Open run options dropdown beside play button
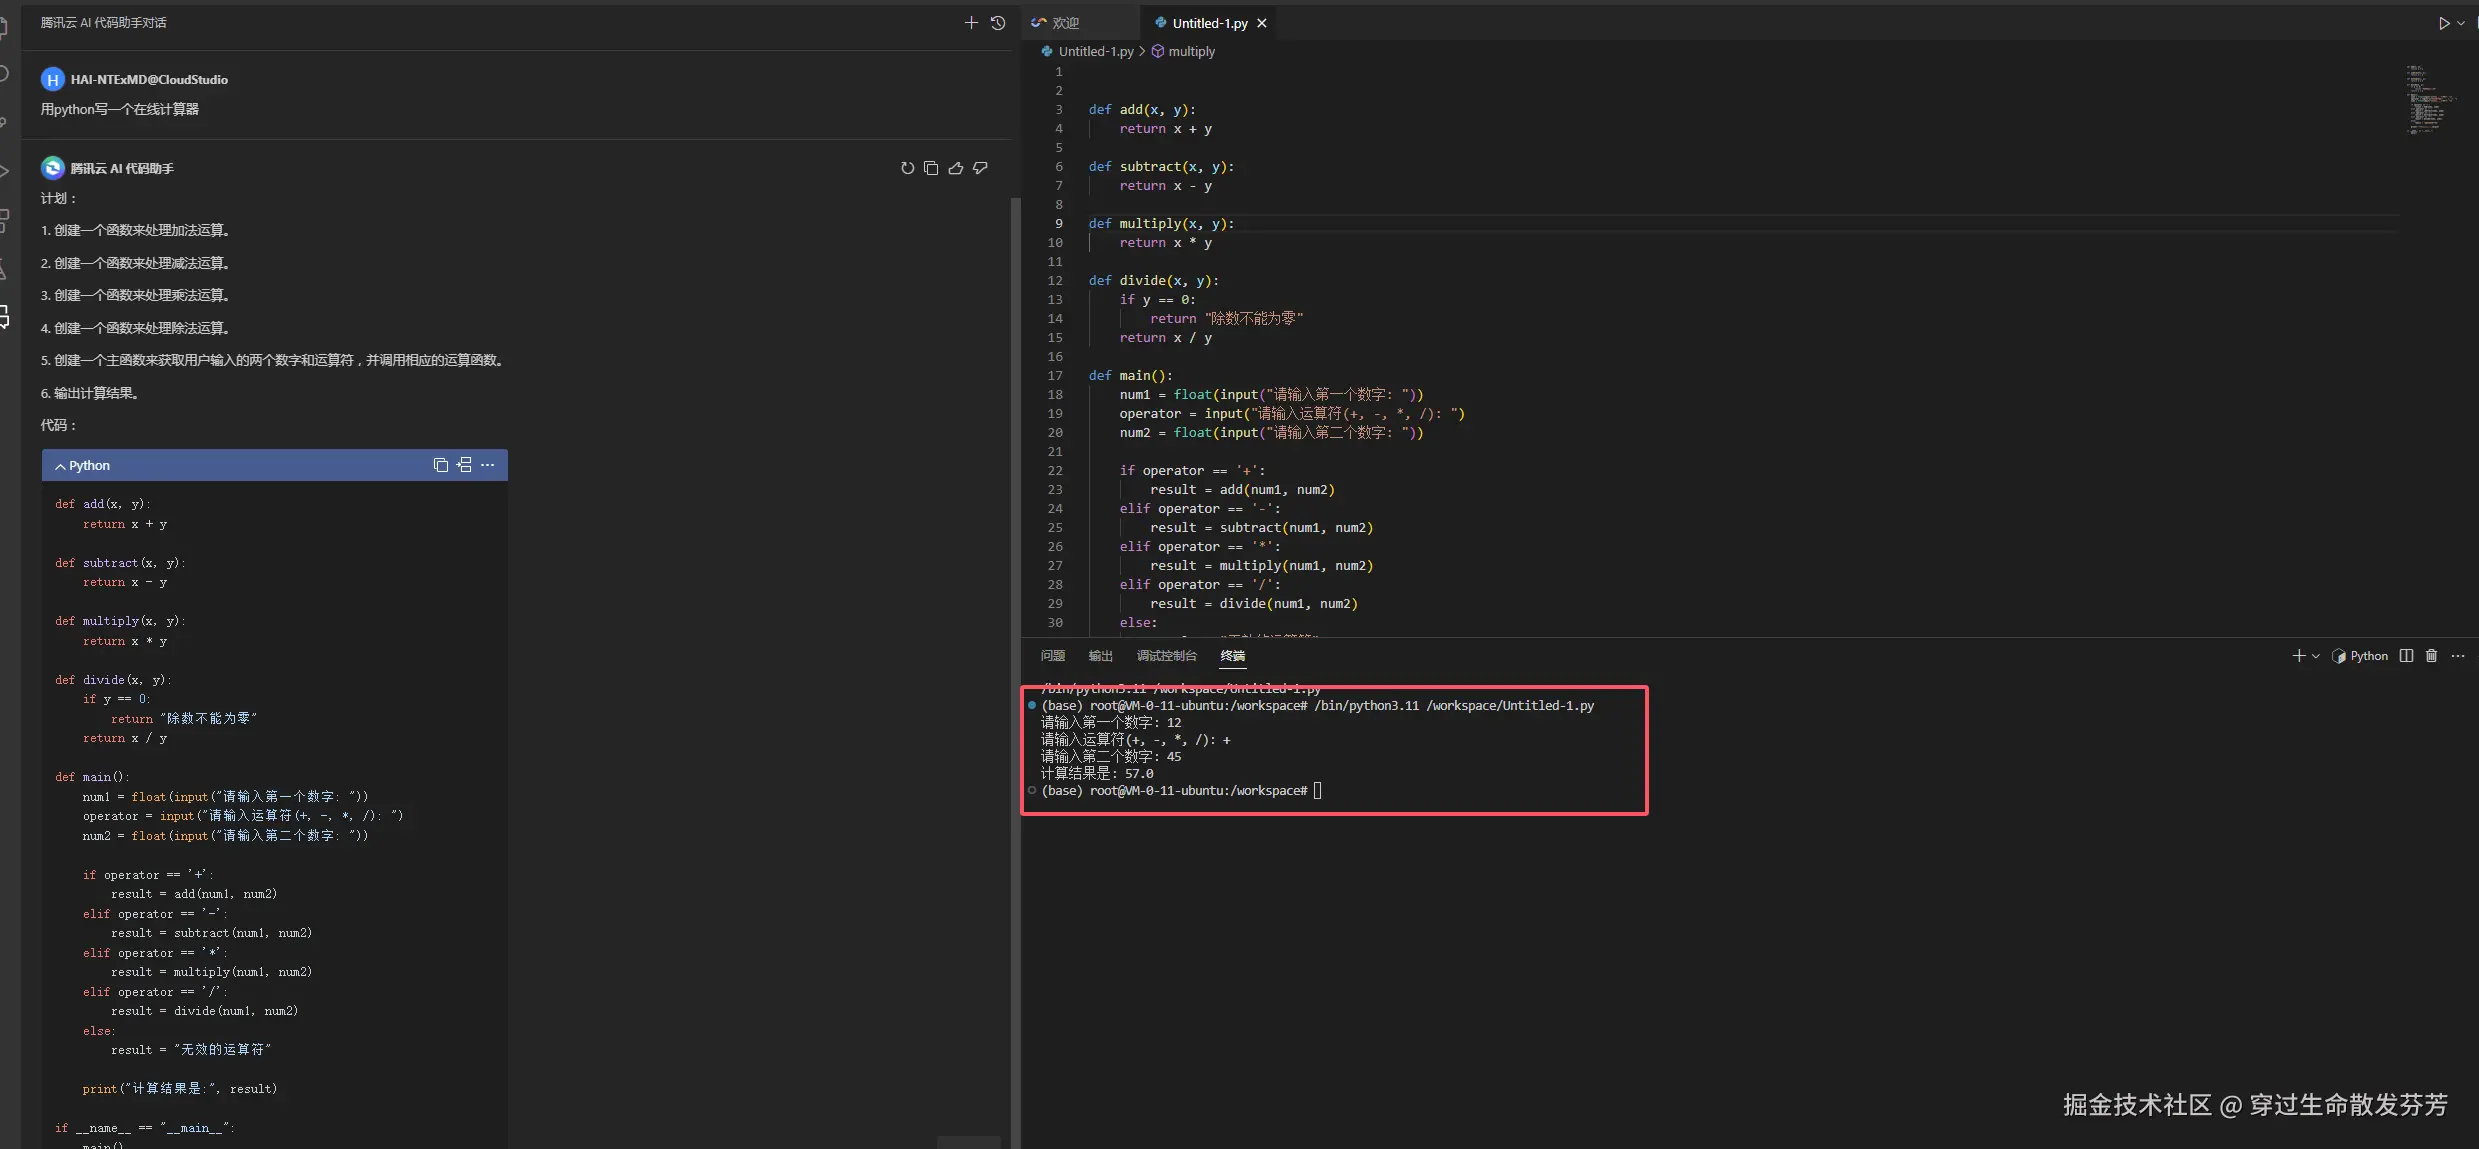The height and width of the screenshot is (1149, 2479). [2461, 23]
